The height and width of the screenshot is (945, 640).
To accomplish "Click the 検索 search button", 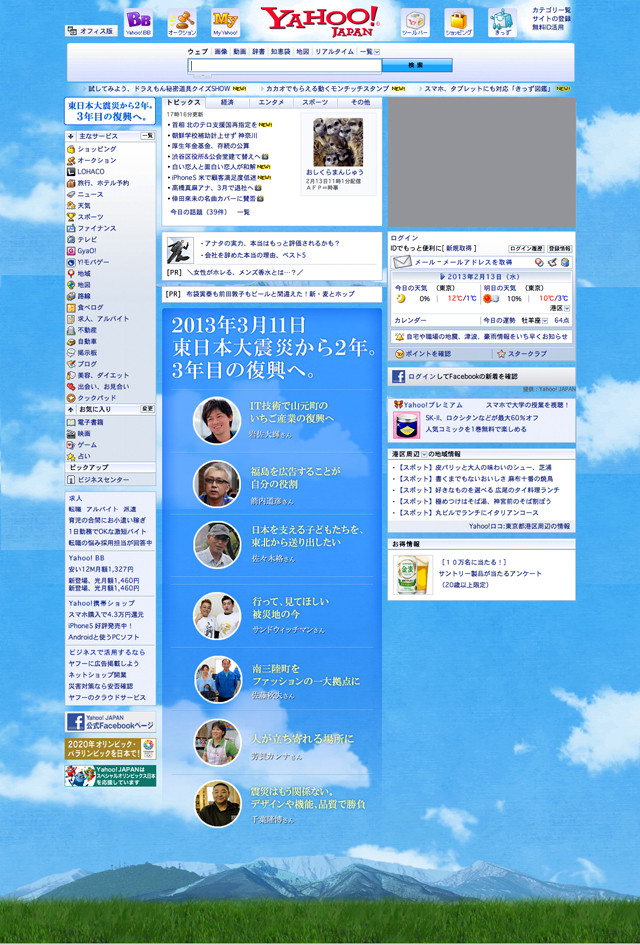I will click(416, 65).
